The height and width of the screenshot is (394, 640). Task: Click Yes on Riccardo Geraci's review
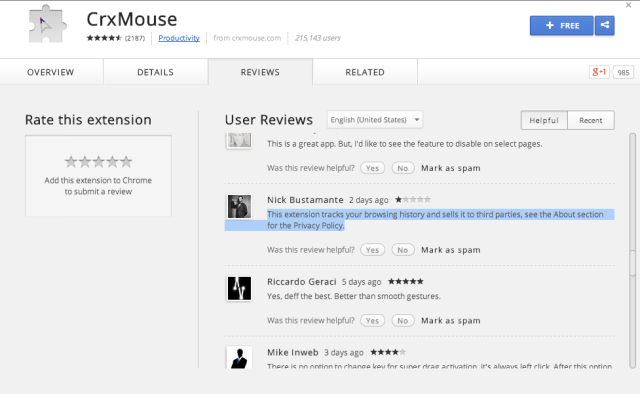[x=372, y=321]
